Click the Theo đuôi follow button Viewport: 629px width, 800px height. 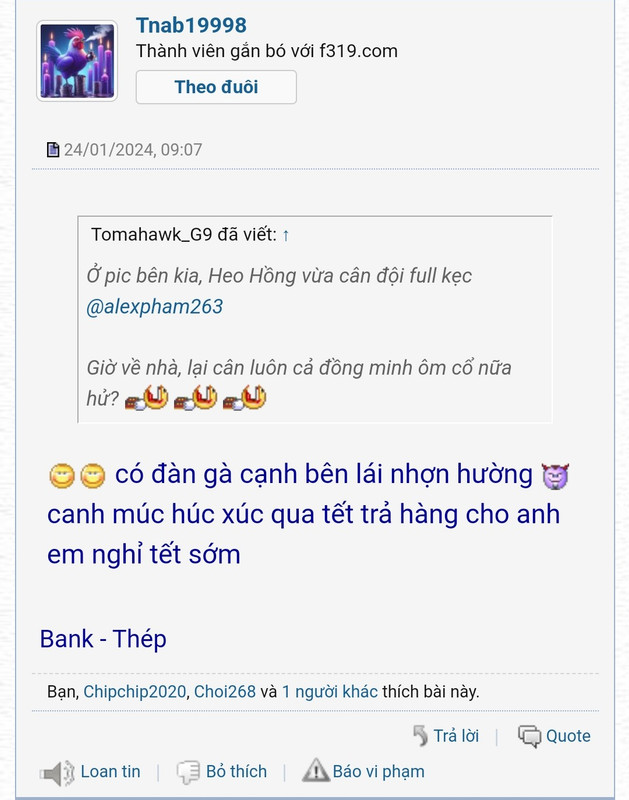pos(216,87)
